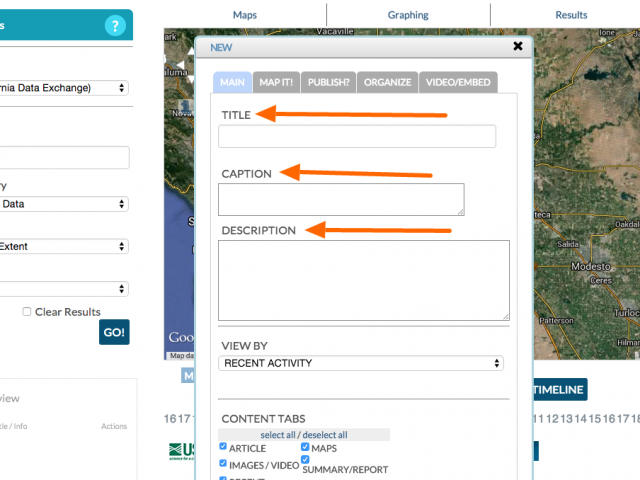Screen dimensions: 640x480
Task: Select the ORGANIZE tab
Action: coord(387,82)
